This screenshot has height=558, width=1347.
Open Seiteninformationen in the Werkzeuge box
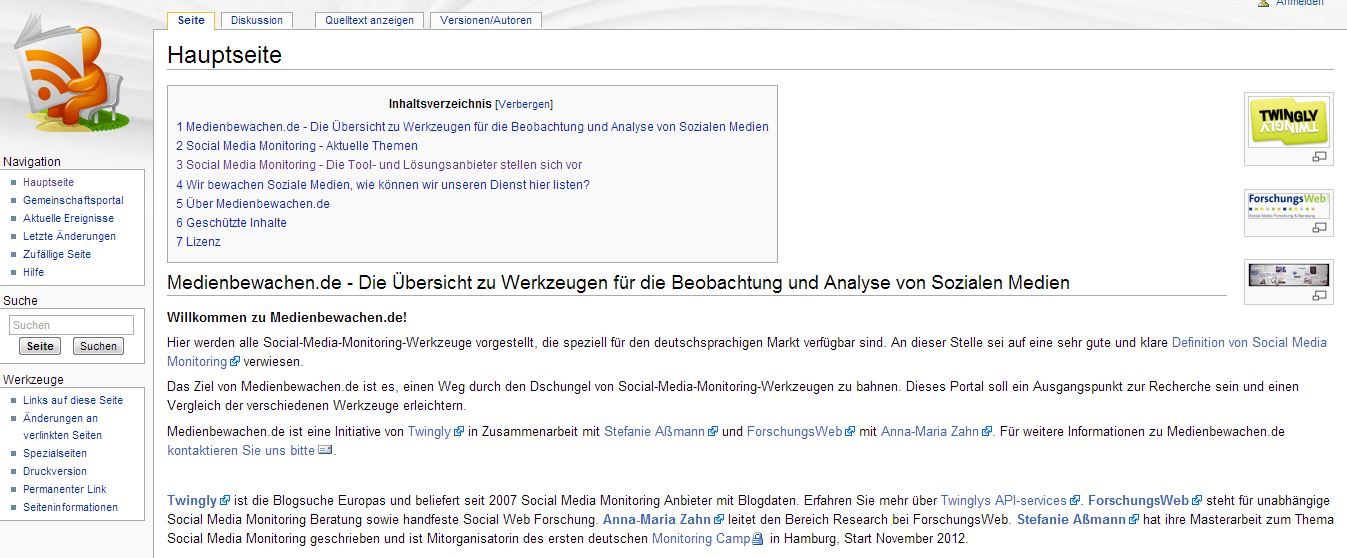click(x=70, y=507)
